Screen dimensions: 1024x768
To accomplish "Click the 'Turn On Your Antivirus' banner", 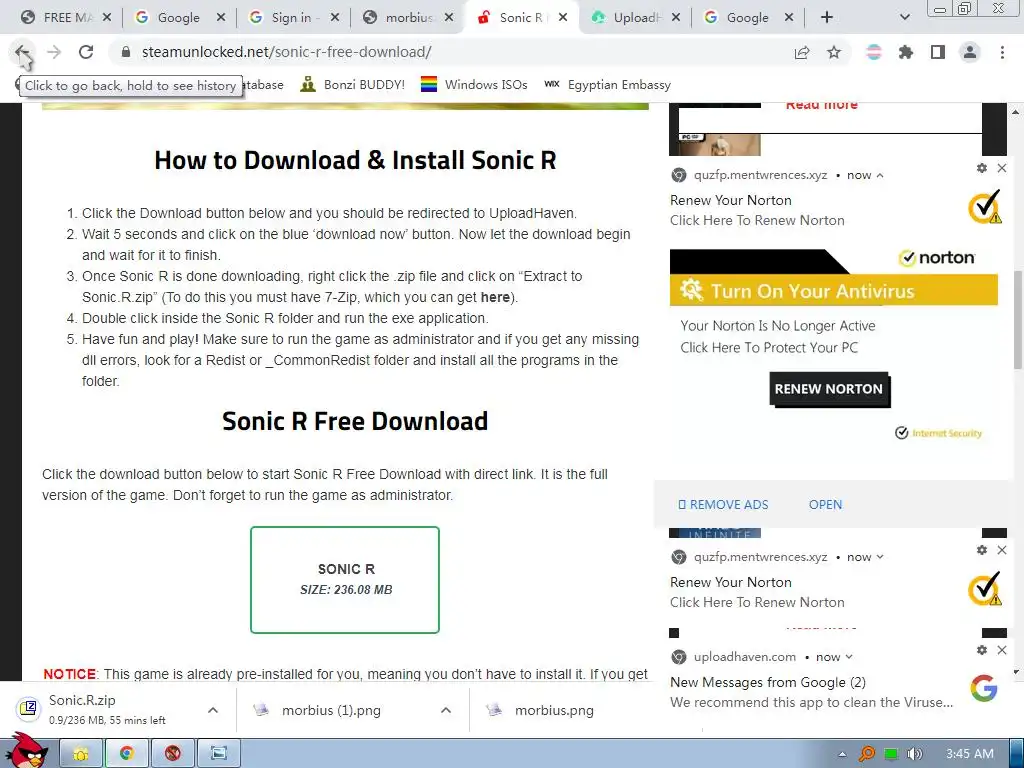I will click(833, 291).
